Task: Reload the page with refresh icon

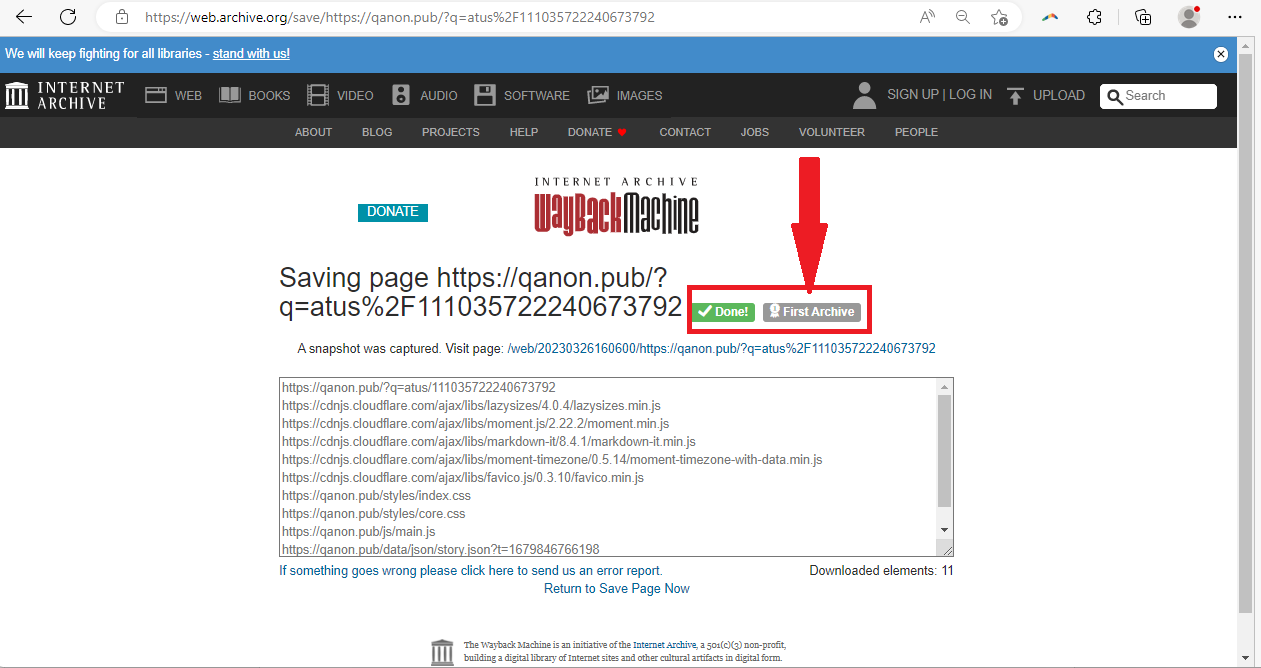Action: click(x=68, y=17)
